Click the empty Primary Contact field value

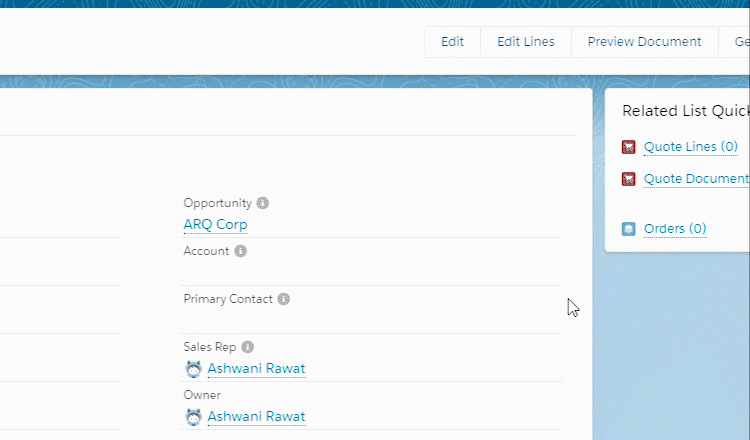pos(370,320)
